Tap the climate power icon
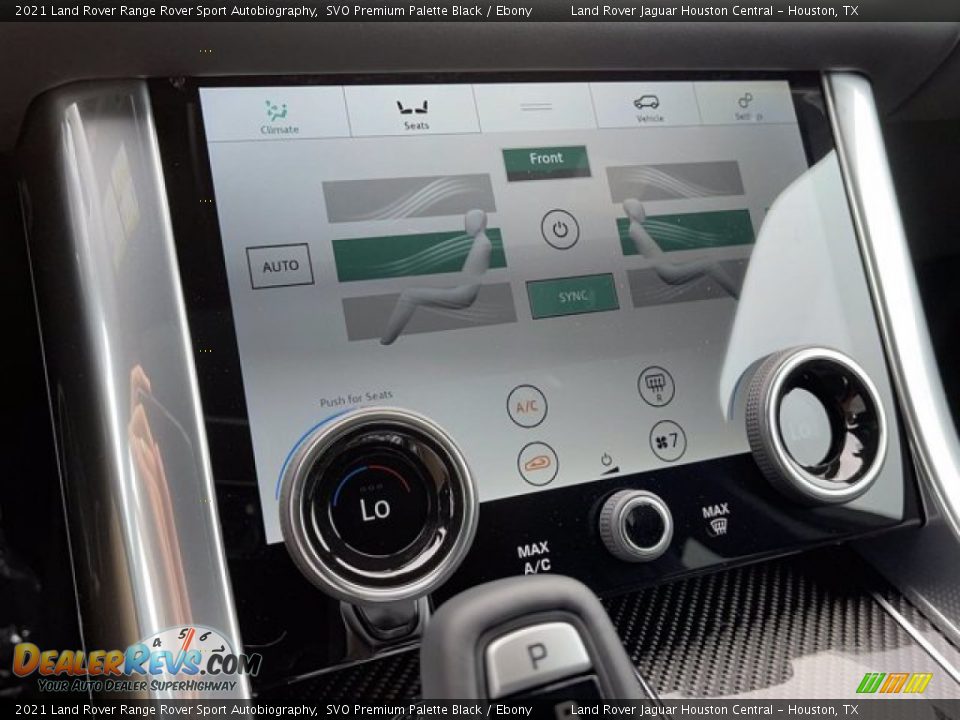 point(560,230)
